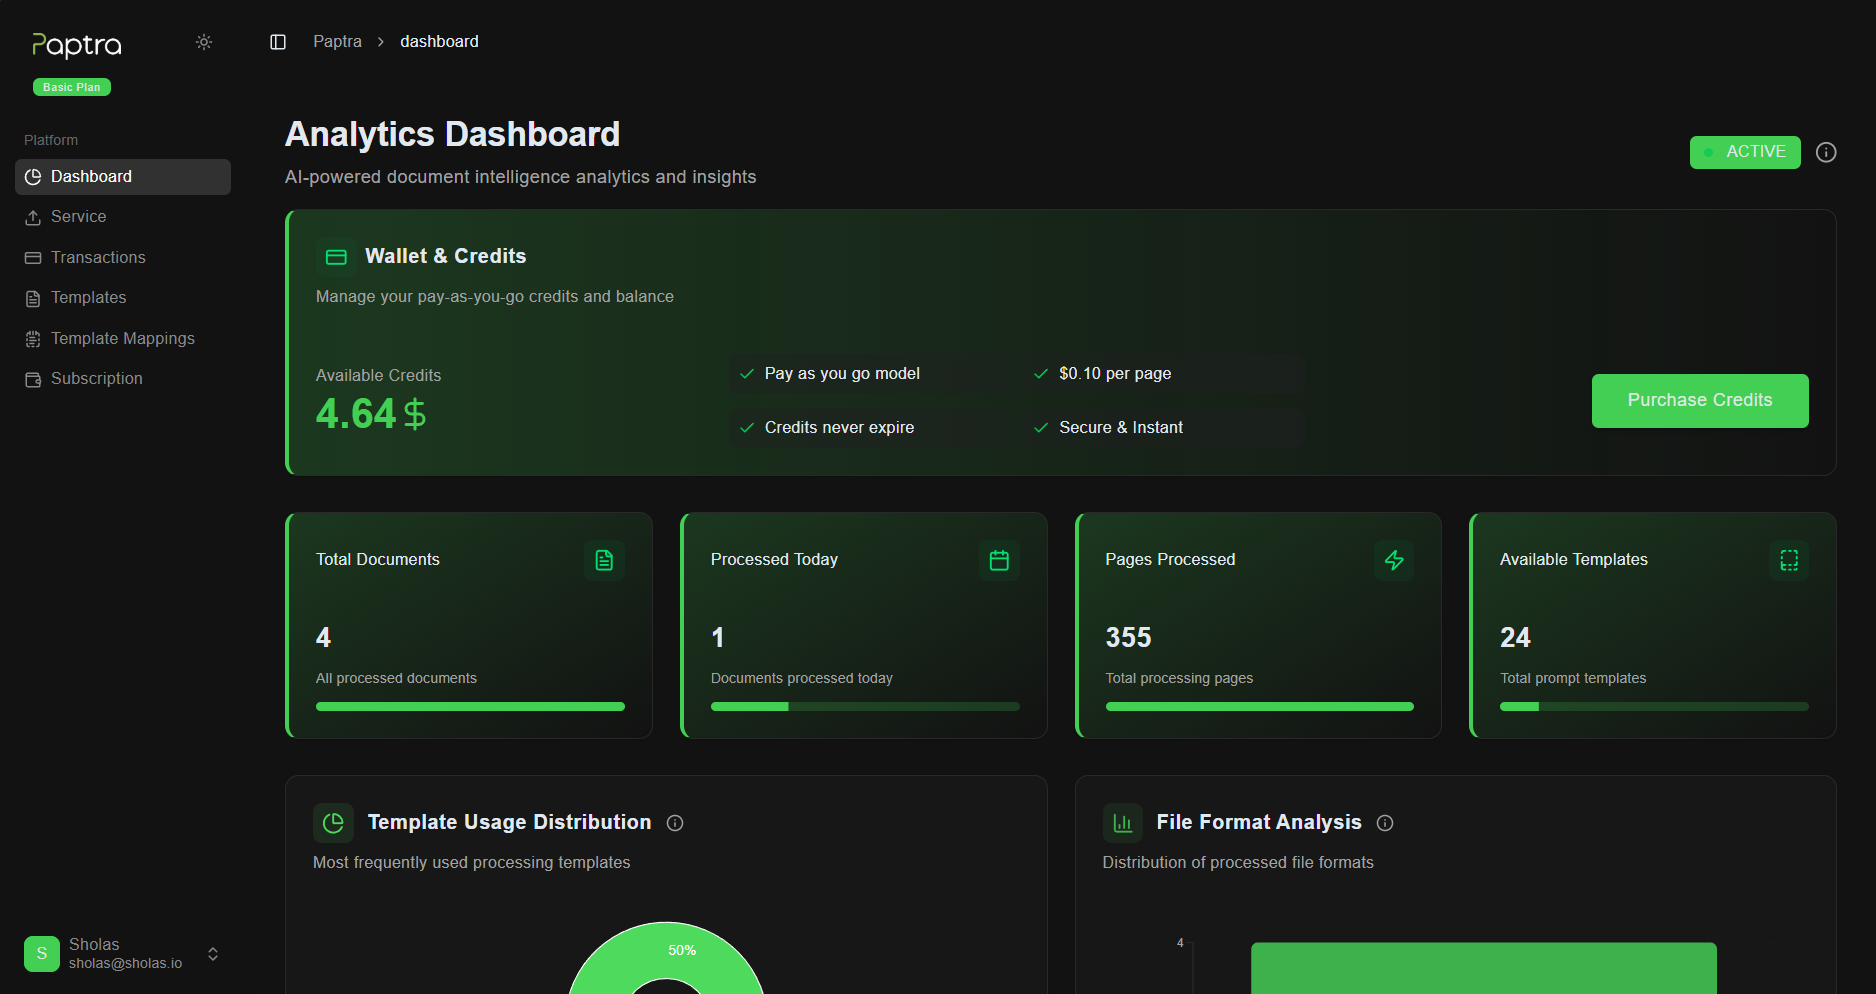Click the Sholas user avatar
This screenshot has height=994, width=1876.
click(x=42, y=954)
